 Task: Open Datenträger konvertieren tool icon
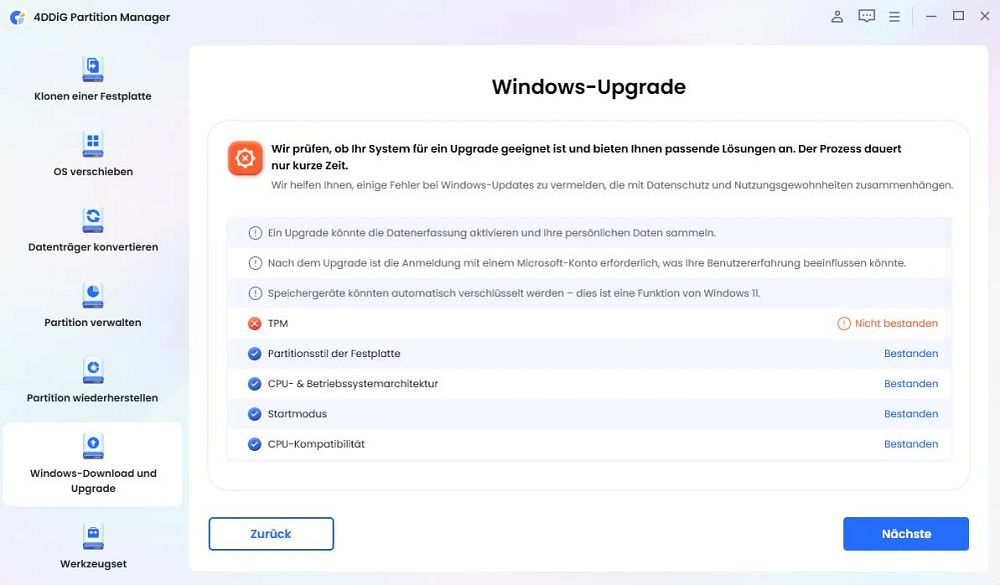pyautogui.click(x=93, y=219)
